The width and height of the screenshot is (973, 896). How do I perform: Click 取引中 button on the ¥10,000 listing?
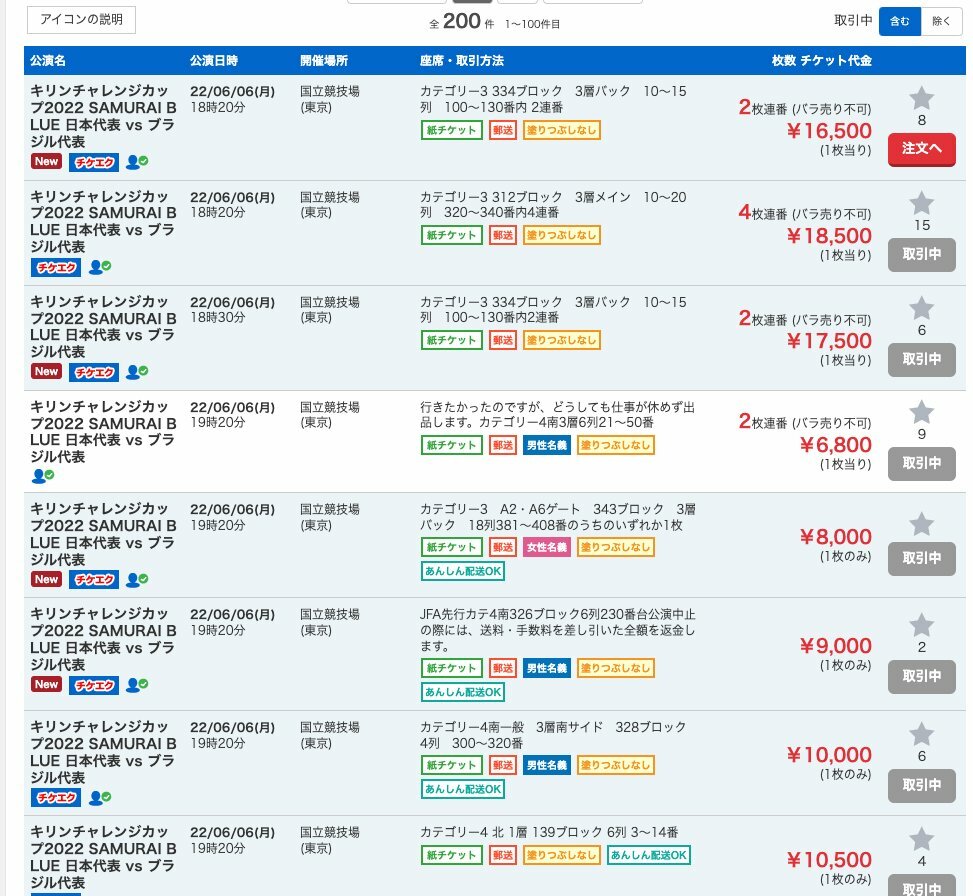coord(921,786)
